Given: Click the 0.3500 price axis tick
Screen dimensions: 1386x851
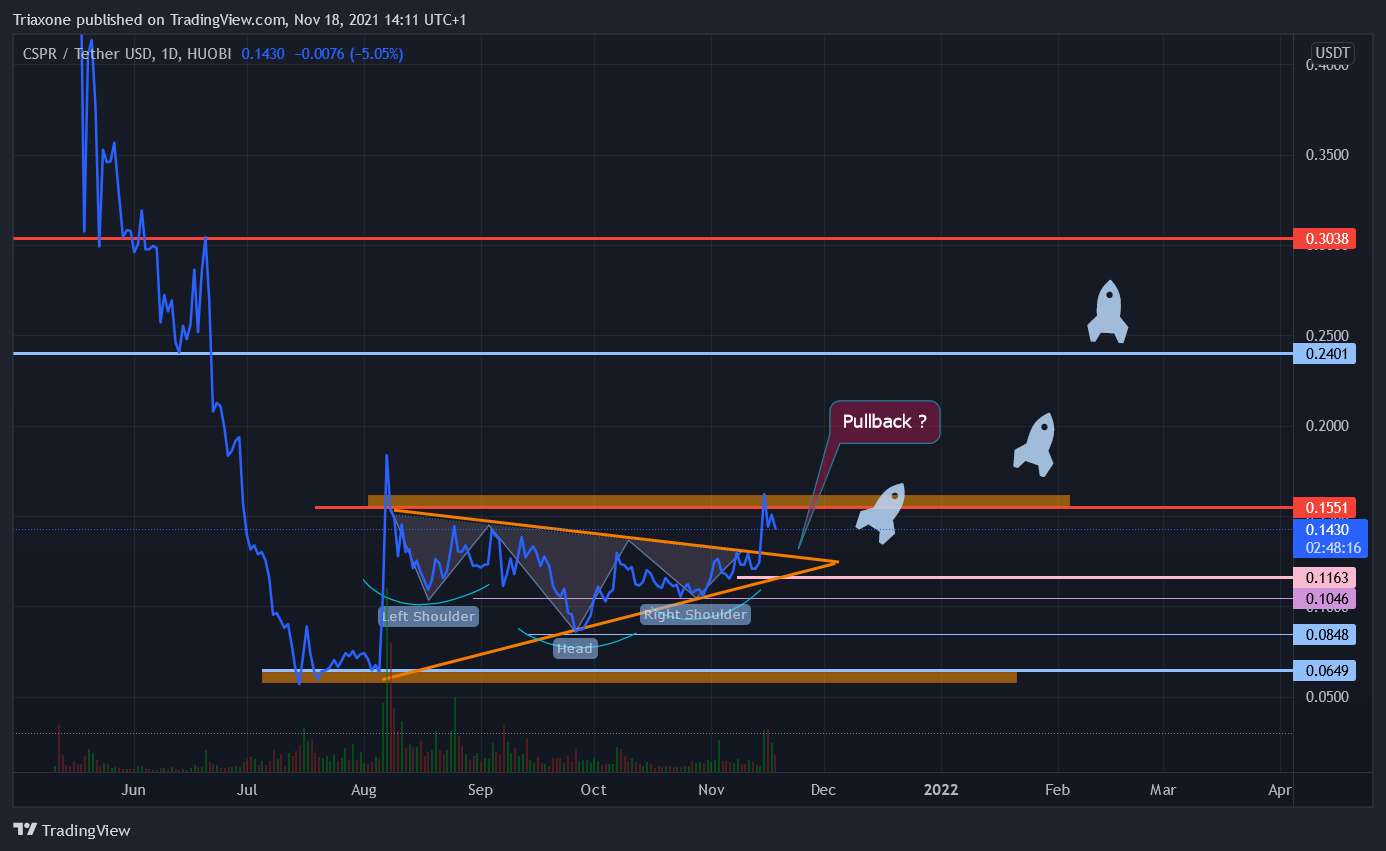Looking at the screenshot, I should [x=1328, y=155].
